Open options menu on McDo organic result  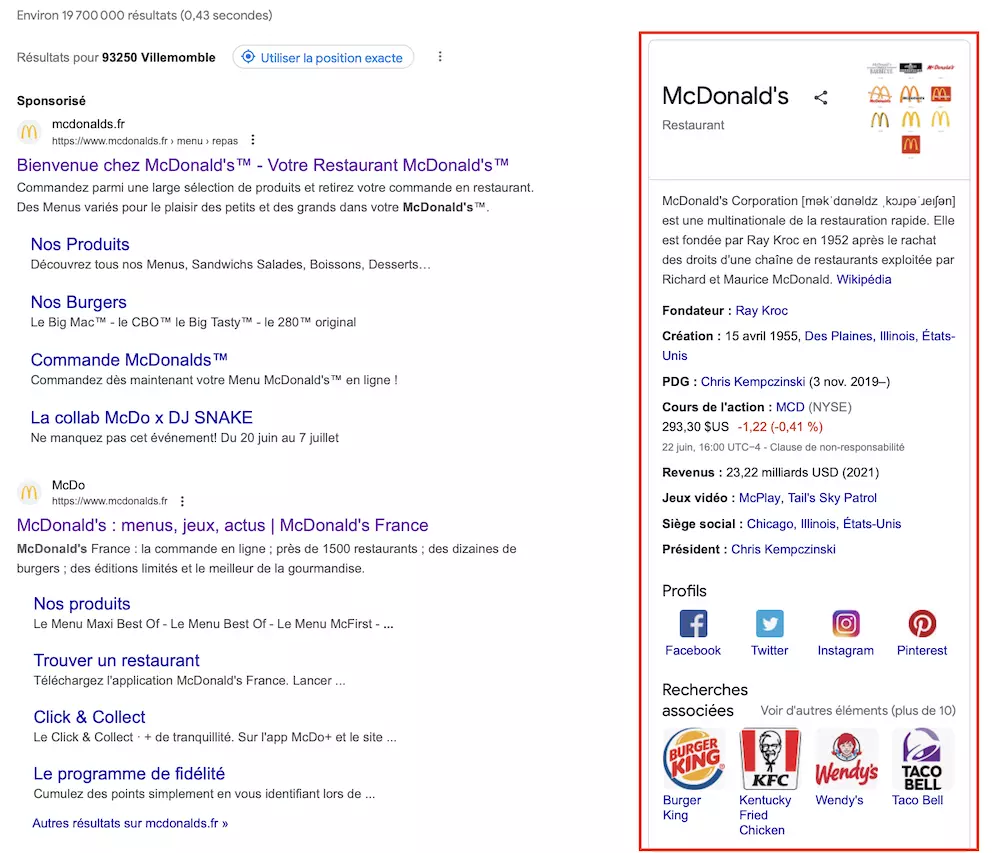point(182,500)
